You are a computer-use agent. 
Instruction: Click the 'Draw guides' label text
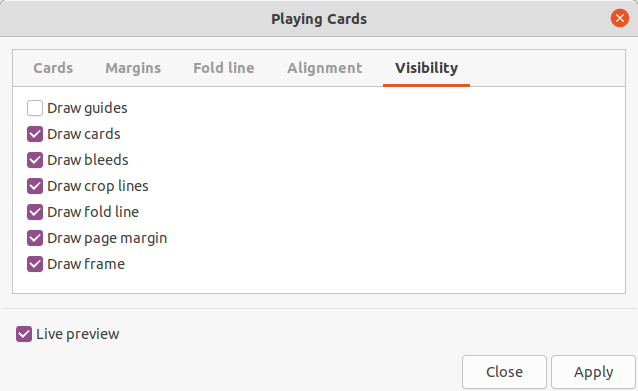tap(87, 108)
